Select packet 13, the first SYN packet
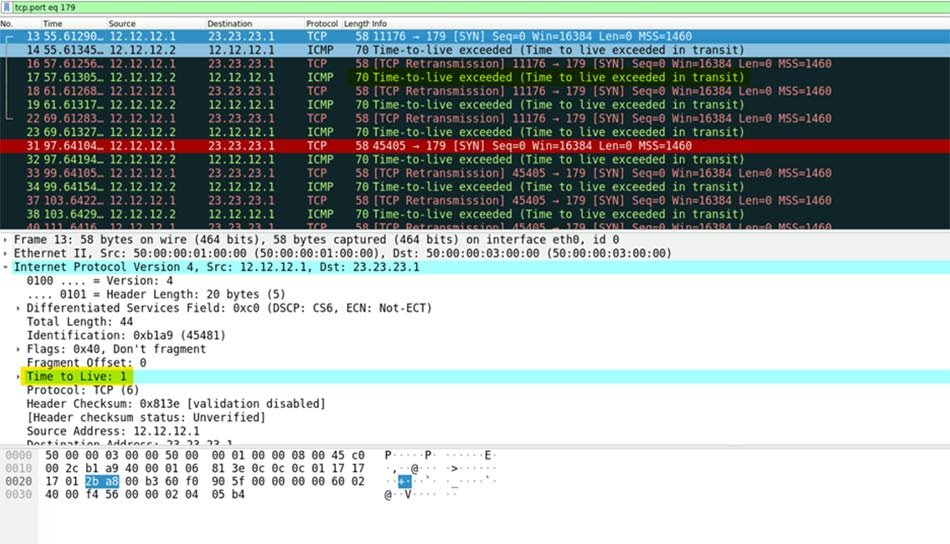The height and width of the screenshot is (544, 950). 400,36
